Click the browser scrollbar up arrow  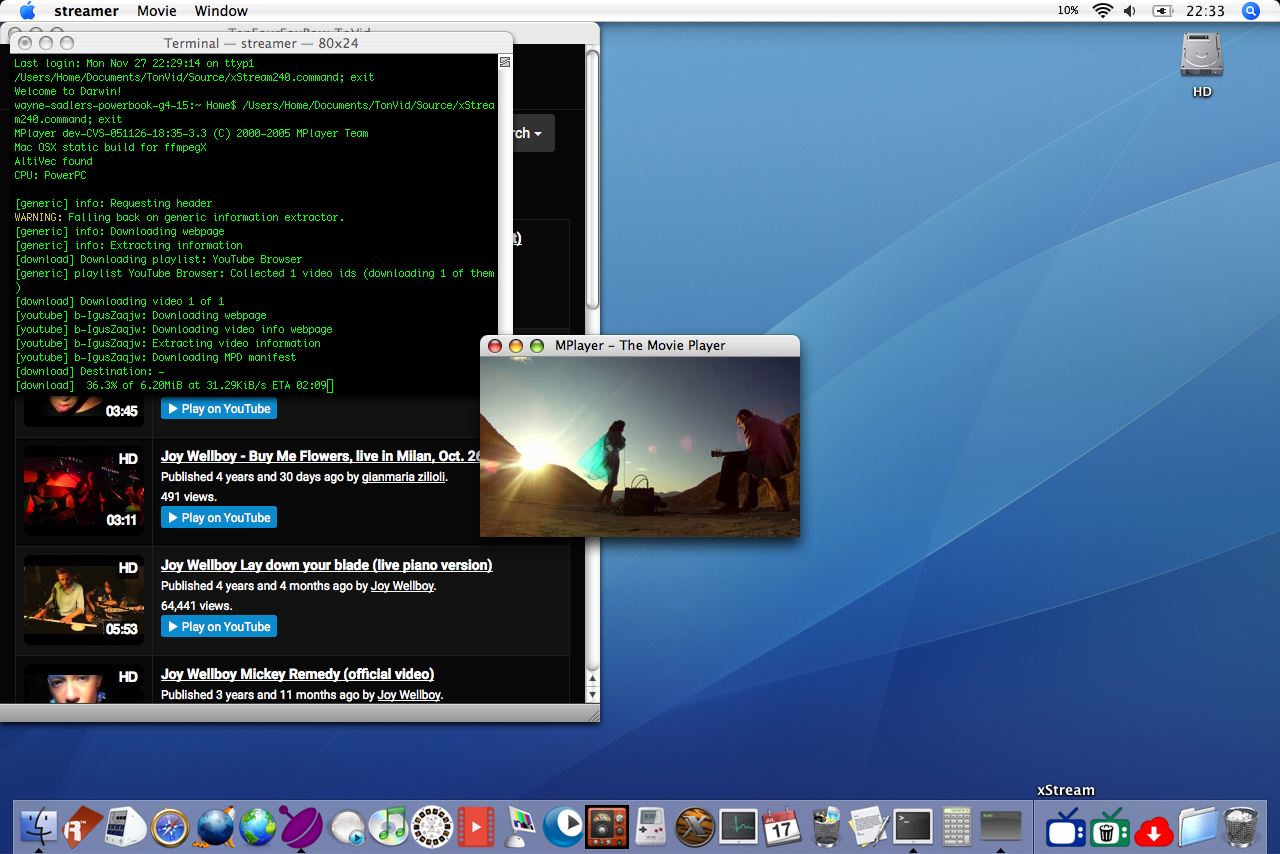tap(592, 678)
